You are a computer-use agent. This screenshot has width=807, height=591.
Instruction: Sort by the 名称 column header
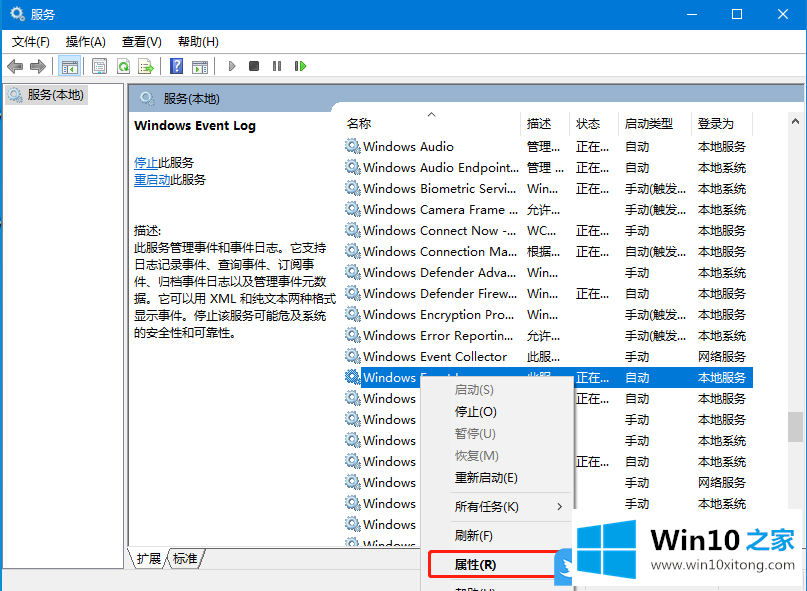click(431, 124)
